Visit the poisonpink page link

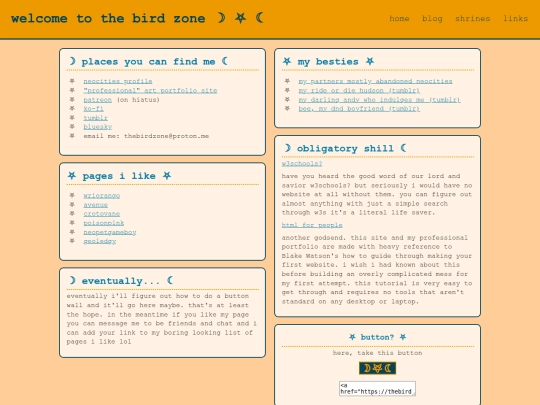[104, 223]
